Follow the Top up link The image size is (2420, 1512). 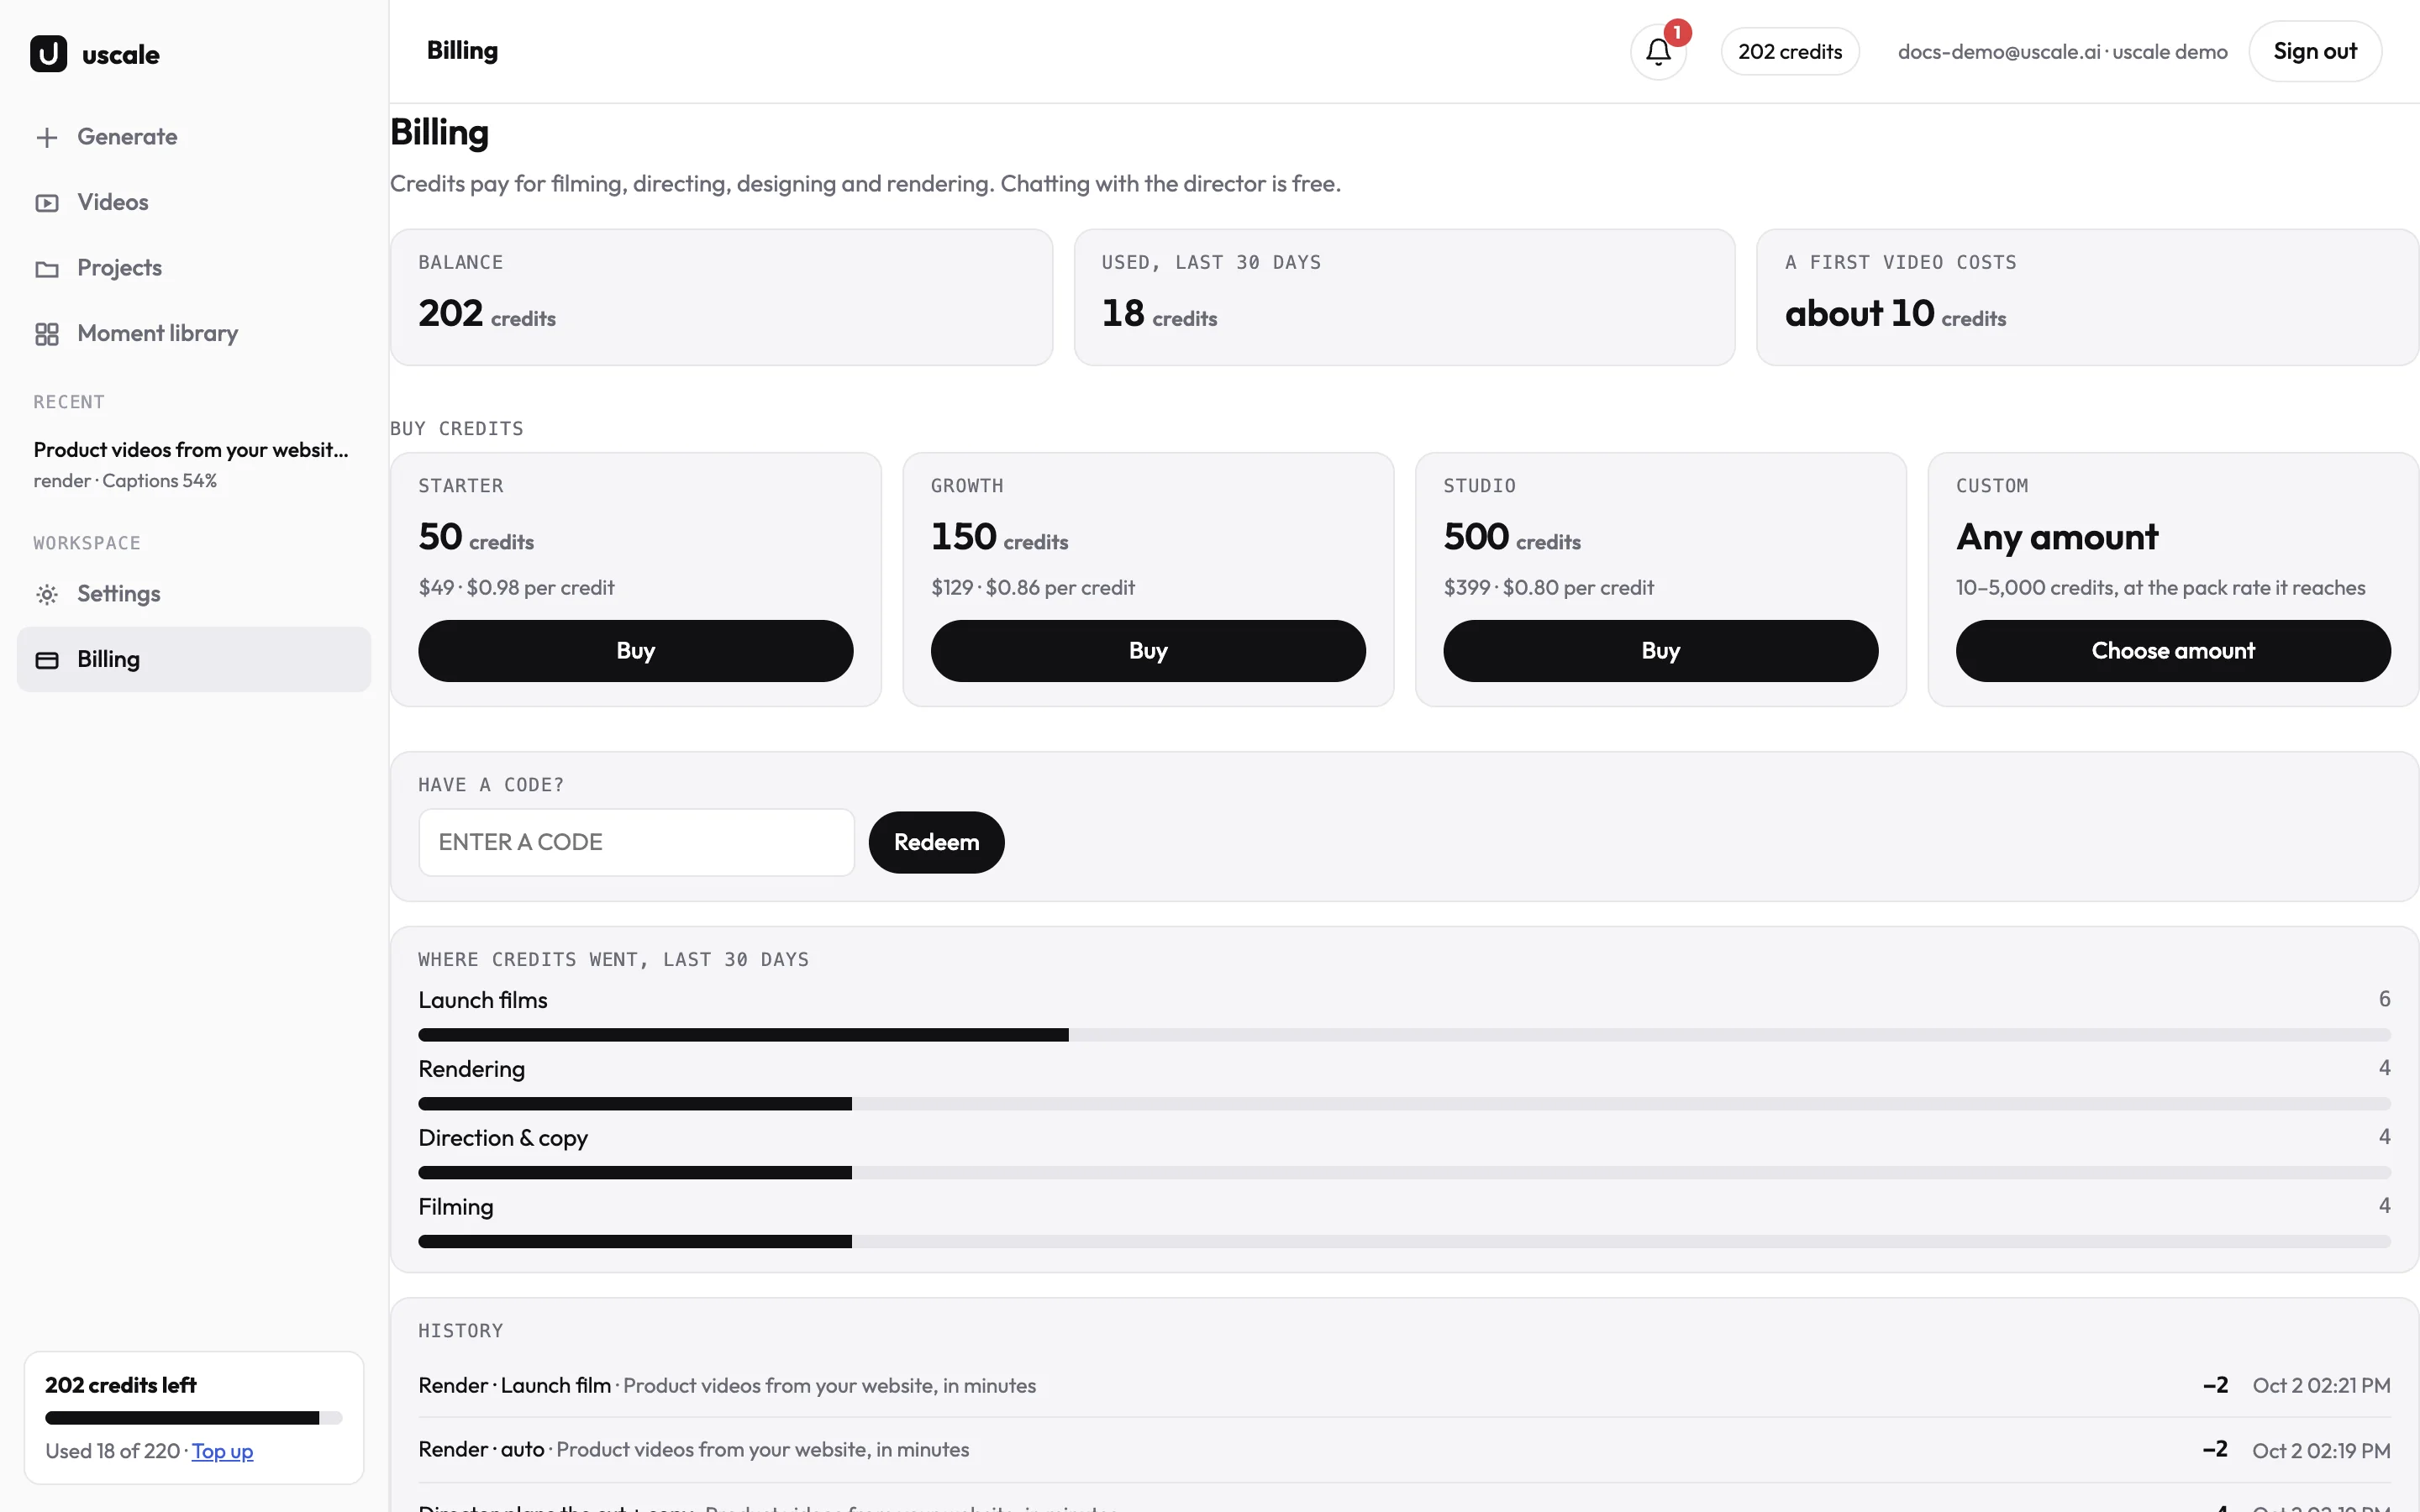pos(222,1451)
